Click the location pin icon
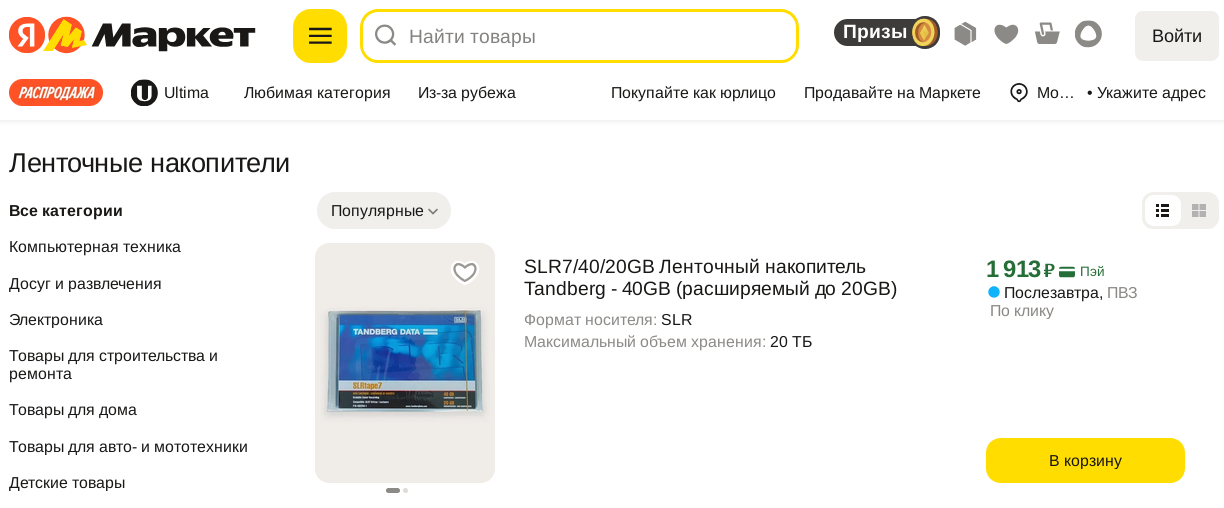 (1019, 93)
